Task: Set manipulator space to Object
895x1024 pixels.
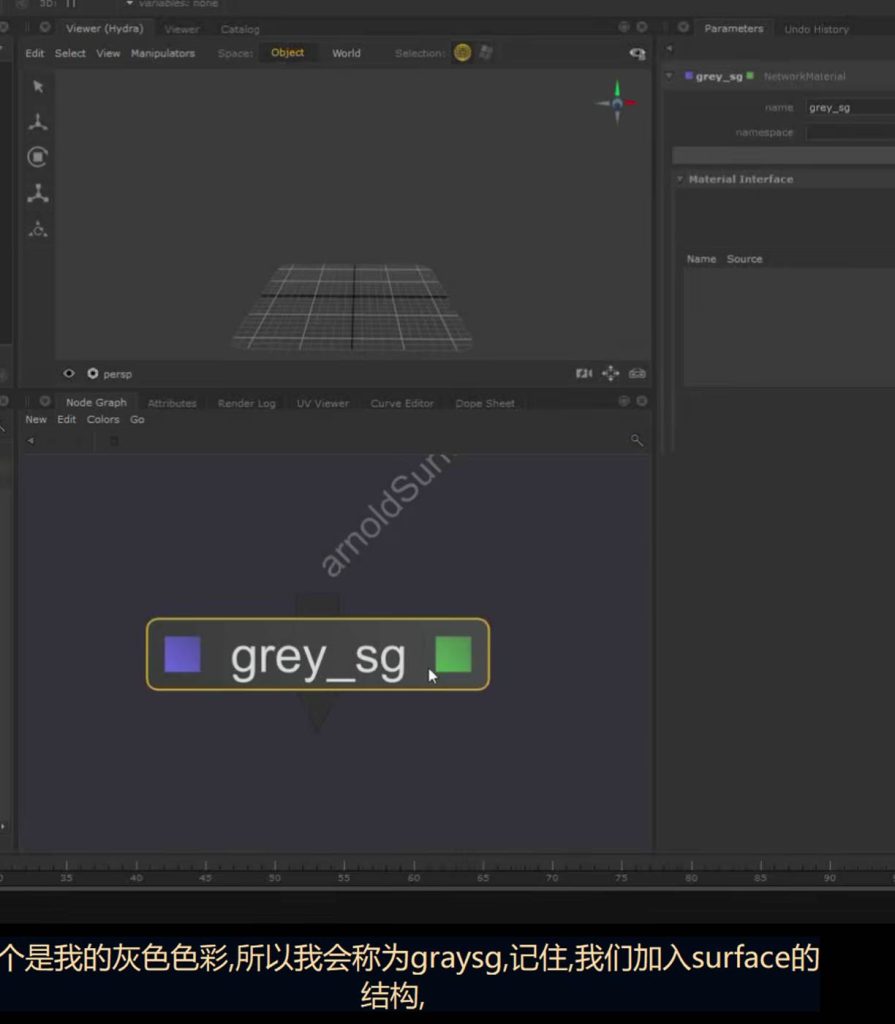Action: coord(287,53)
